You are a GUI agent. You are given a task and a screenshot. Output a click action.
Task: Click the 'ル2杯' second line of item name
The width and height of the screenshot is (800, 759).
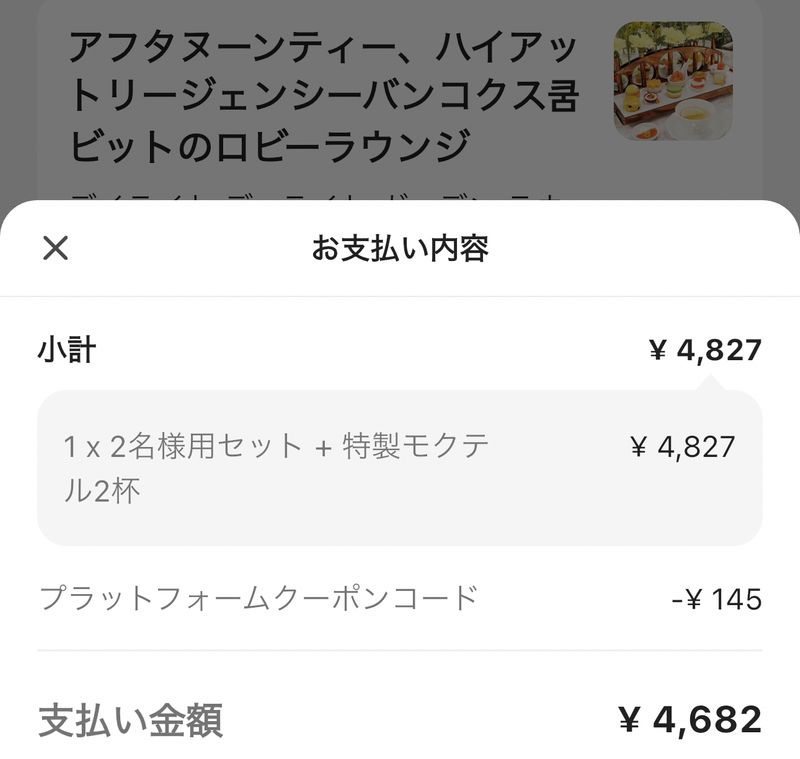pyautogui.click(x=102, y=492)
